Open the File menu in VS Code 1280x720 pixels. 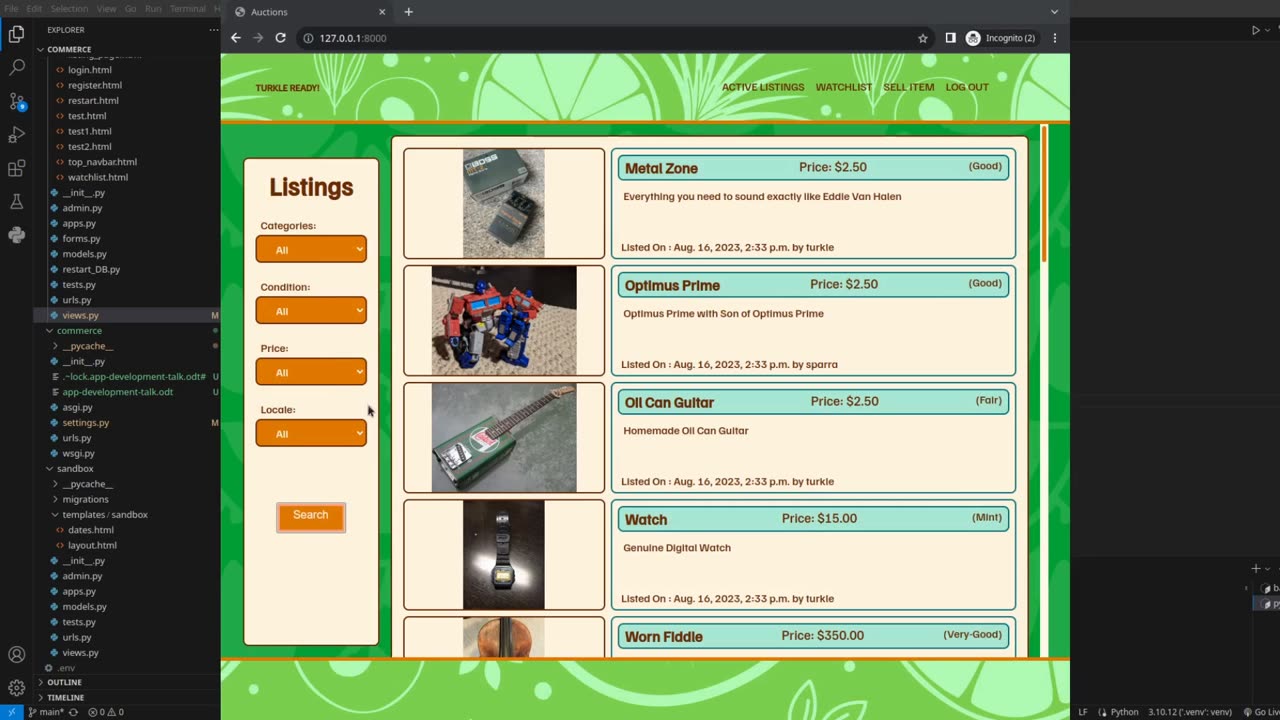click(x=12, y=8)
